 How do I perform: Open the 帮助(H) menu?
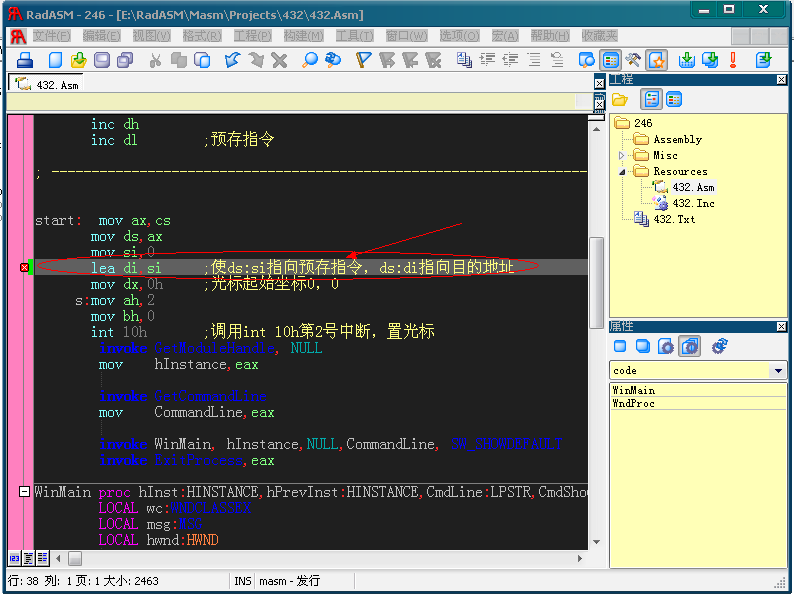click(550, 35)
